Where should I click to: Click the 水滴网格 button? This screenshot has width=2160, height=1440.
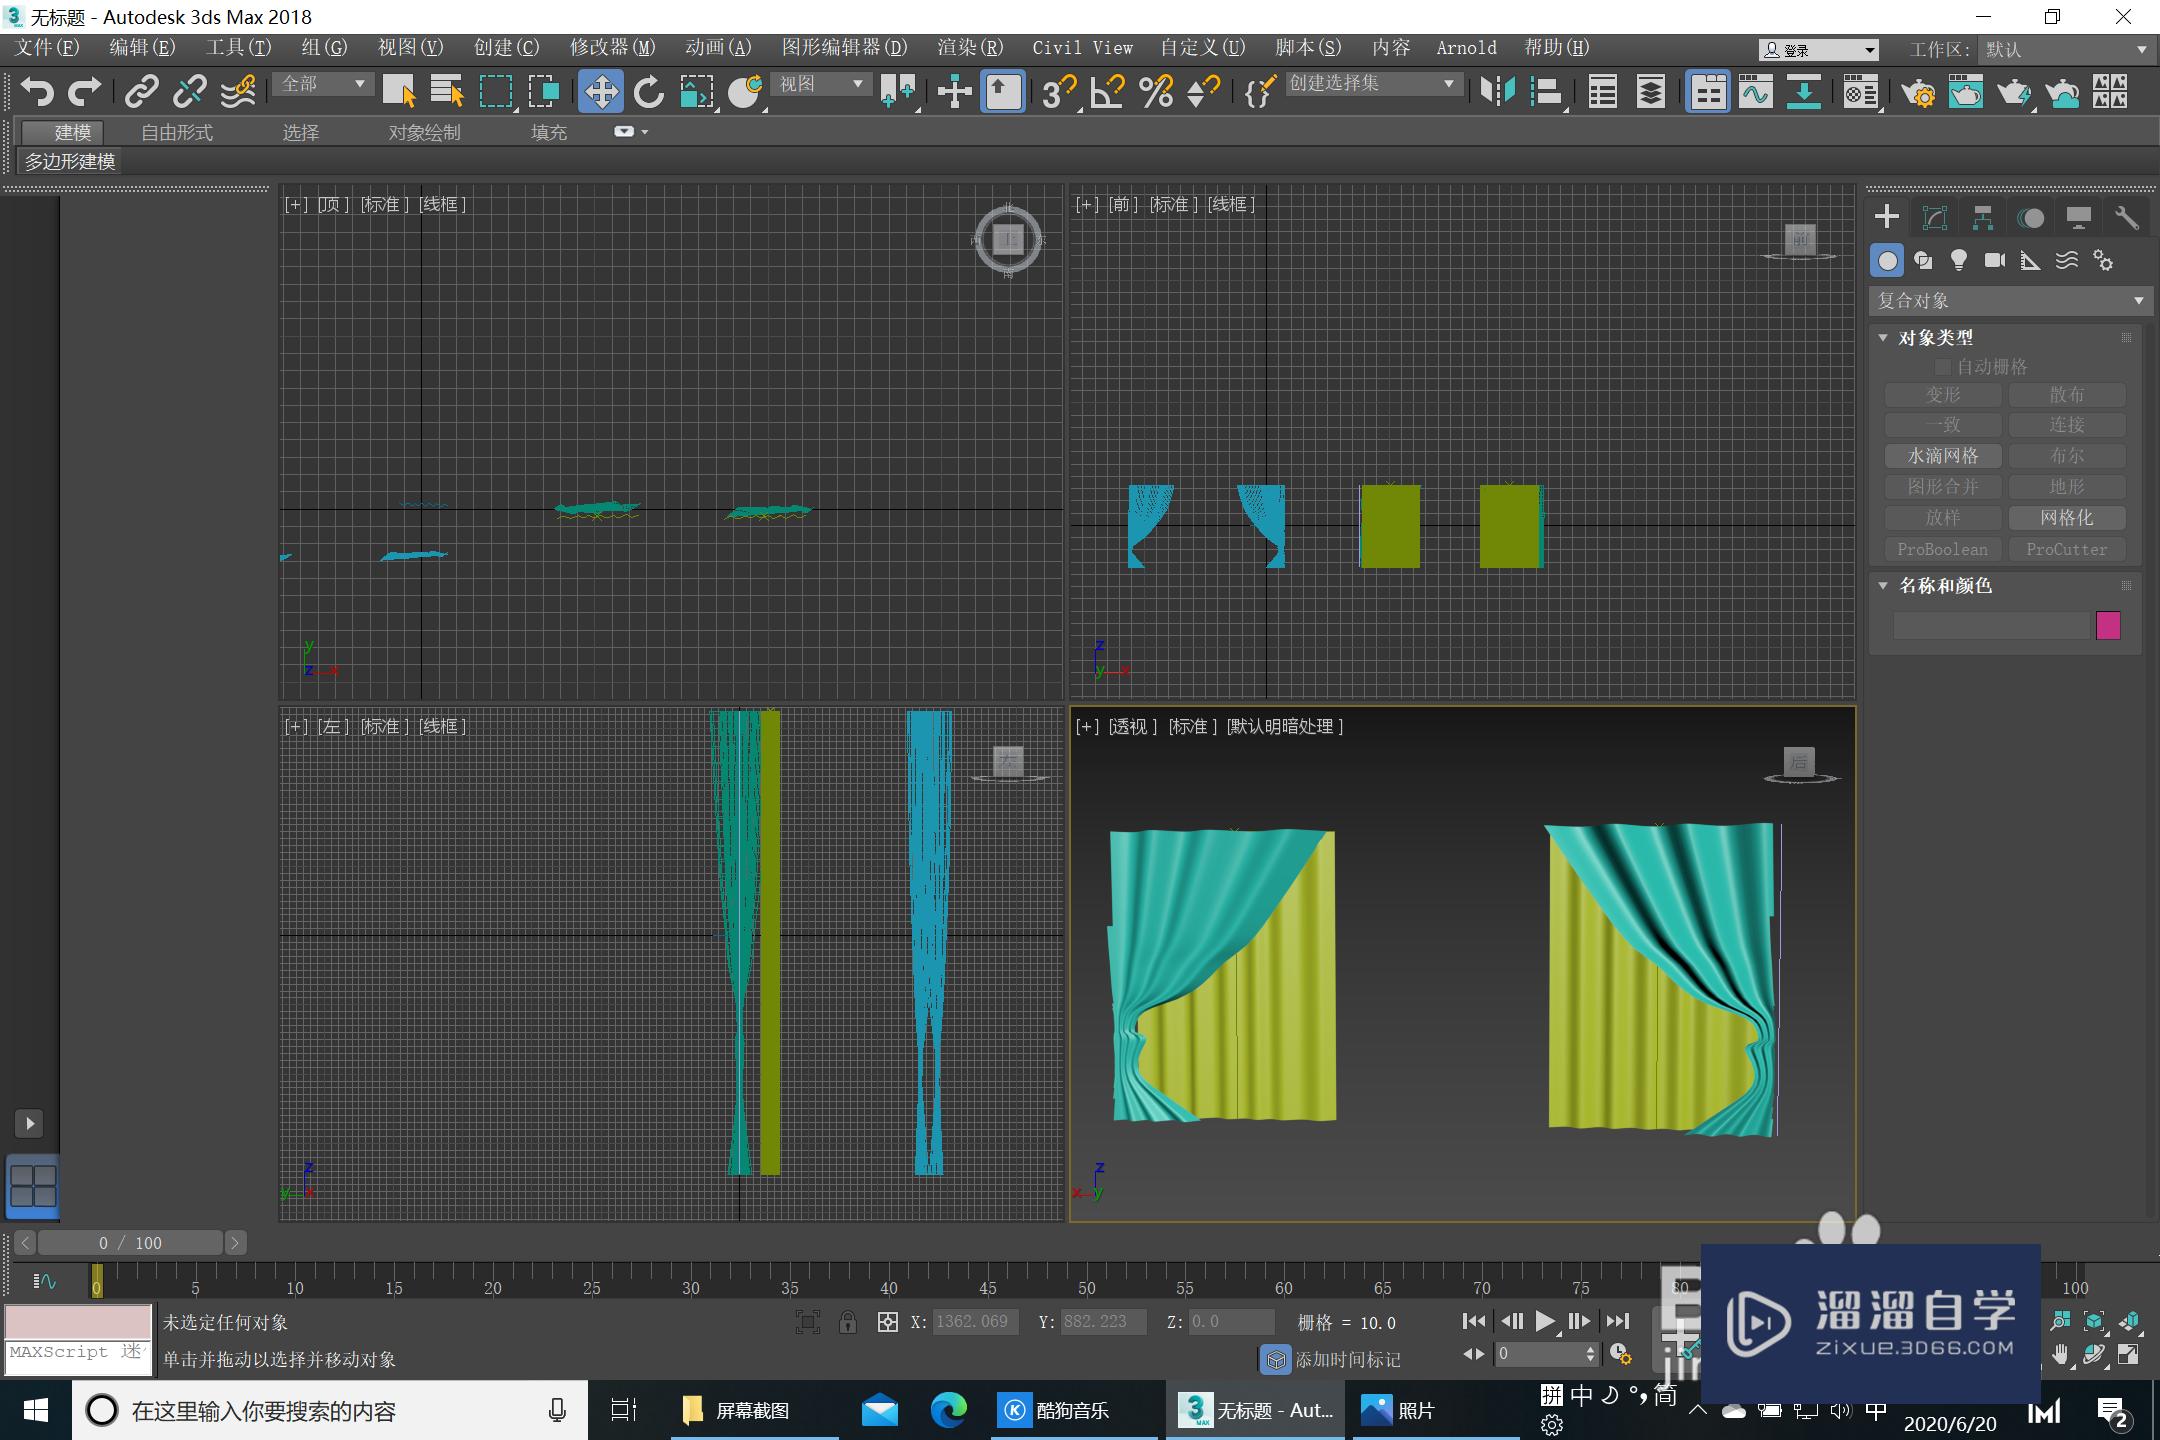coord(1943,456)
